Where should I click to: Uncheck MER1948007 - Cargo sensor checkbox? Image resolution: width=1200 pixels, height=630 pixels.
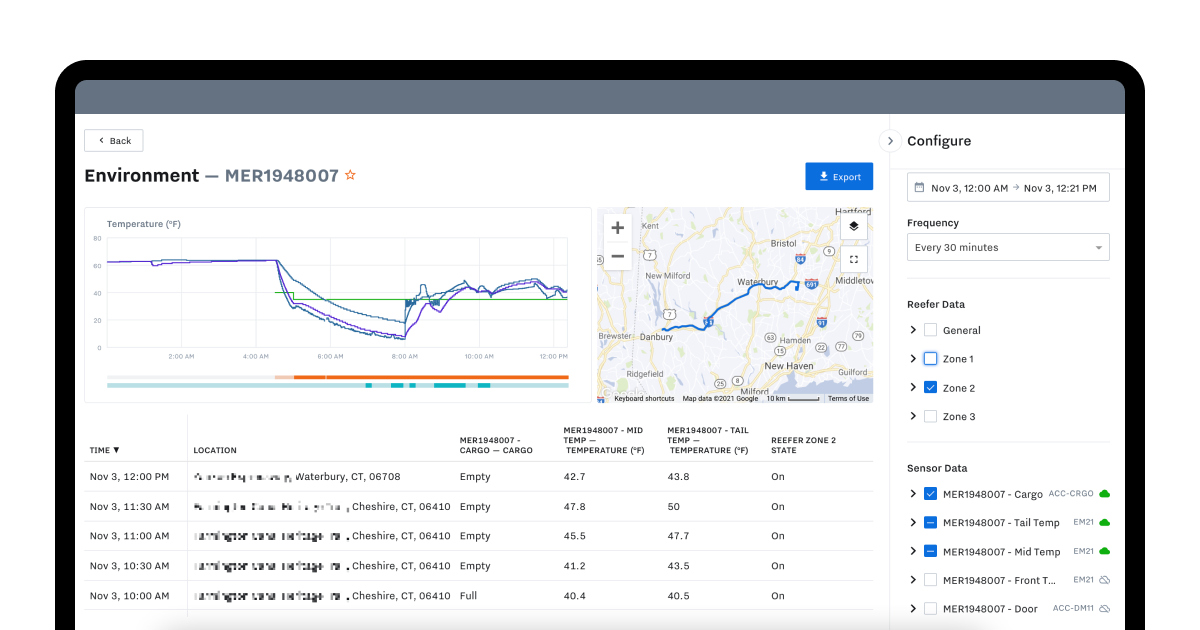point(930,493)
